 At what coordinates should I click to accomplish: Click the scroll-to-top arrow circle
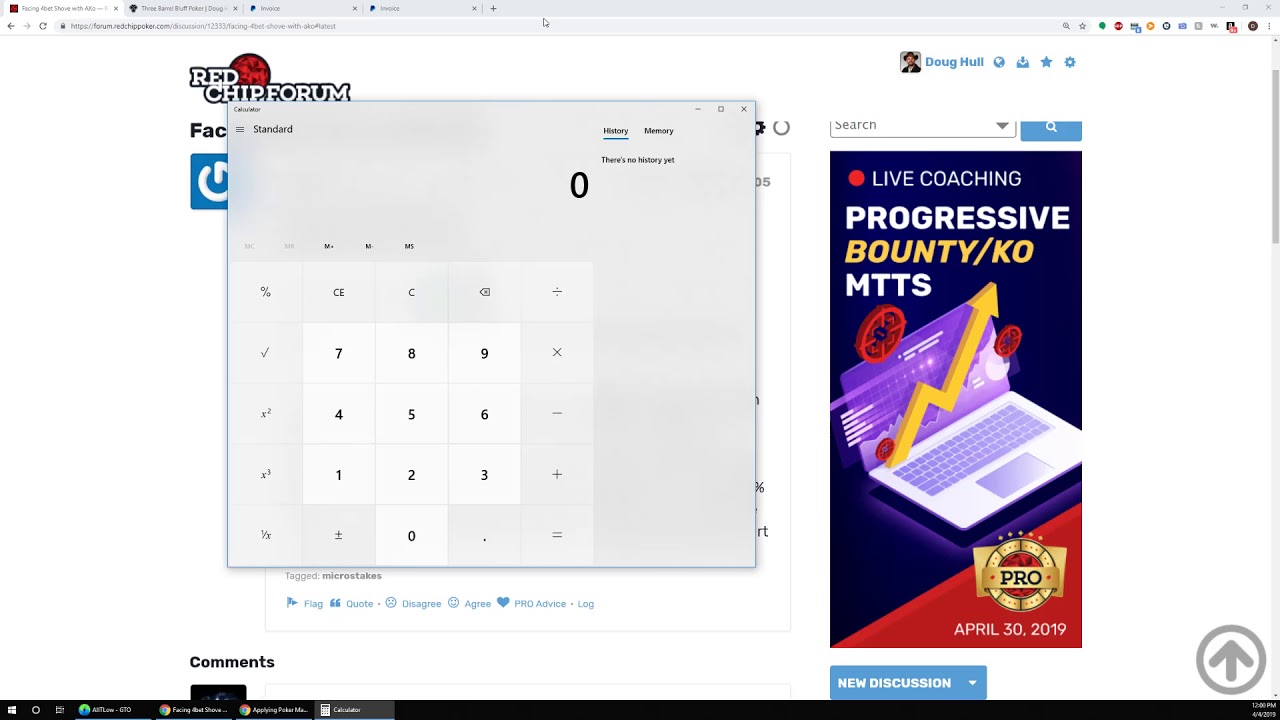coord(1231,660)
